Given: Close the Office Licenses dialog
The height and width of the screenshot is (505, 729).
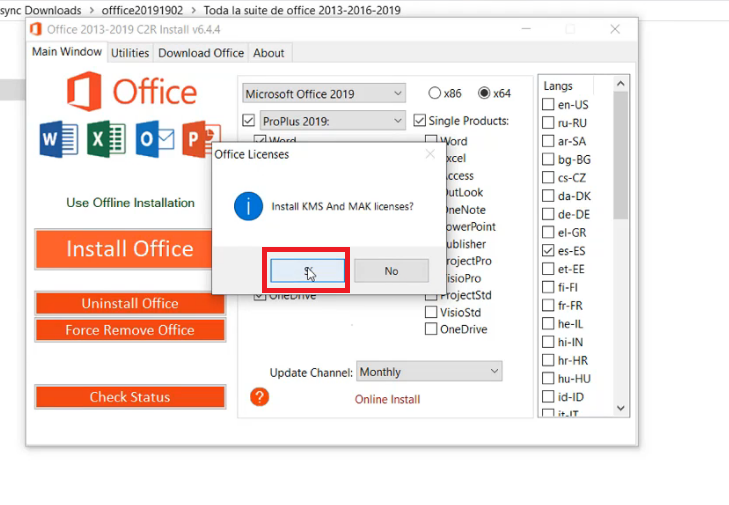Looking at the screenshot, I should click(x=430, y=154).
